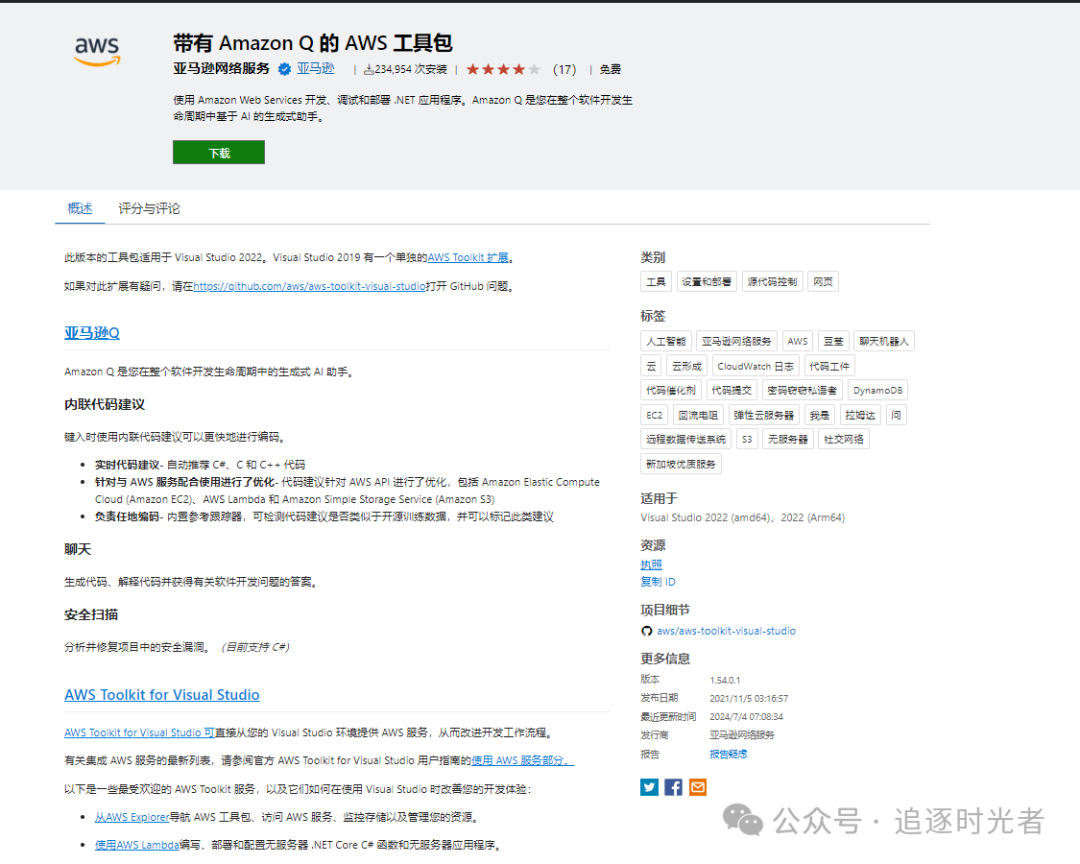1080x864 pixels.
Task: Click the CloudWatch 日志 tag
Action: (x=755, y=366)
